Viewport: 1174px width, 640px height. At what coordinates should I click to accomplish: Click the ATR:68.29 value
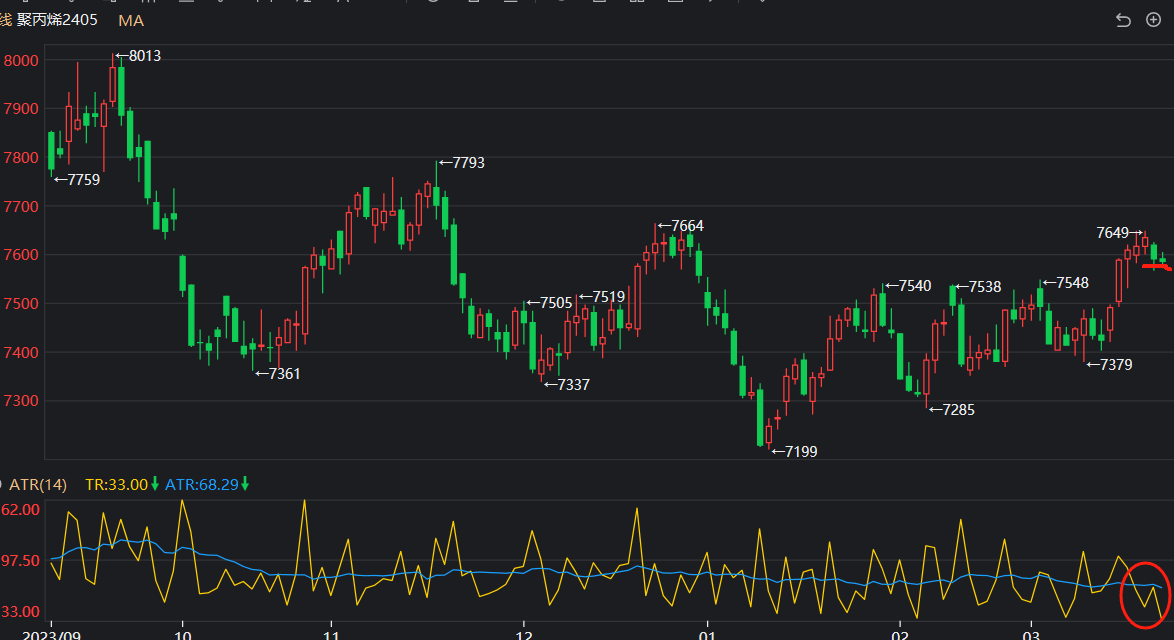click(201, 485)
